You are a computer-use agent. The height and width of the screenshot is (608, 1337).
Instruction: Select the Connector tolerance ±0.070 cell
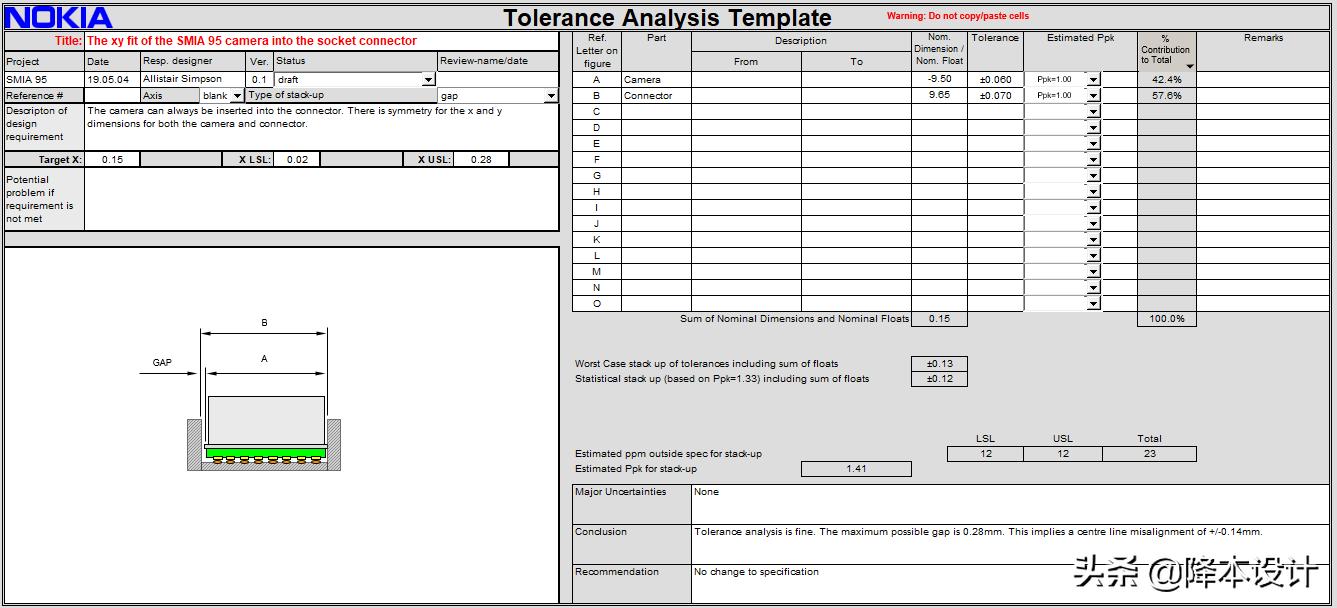pos(995,96)
